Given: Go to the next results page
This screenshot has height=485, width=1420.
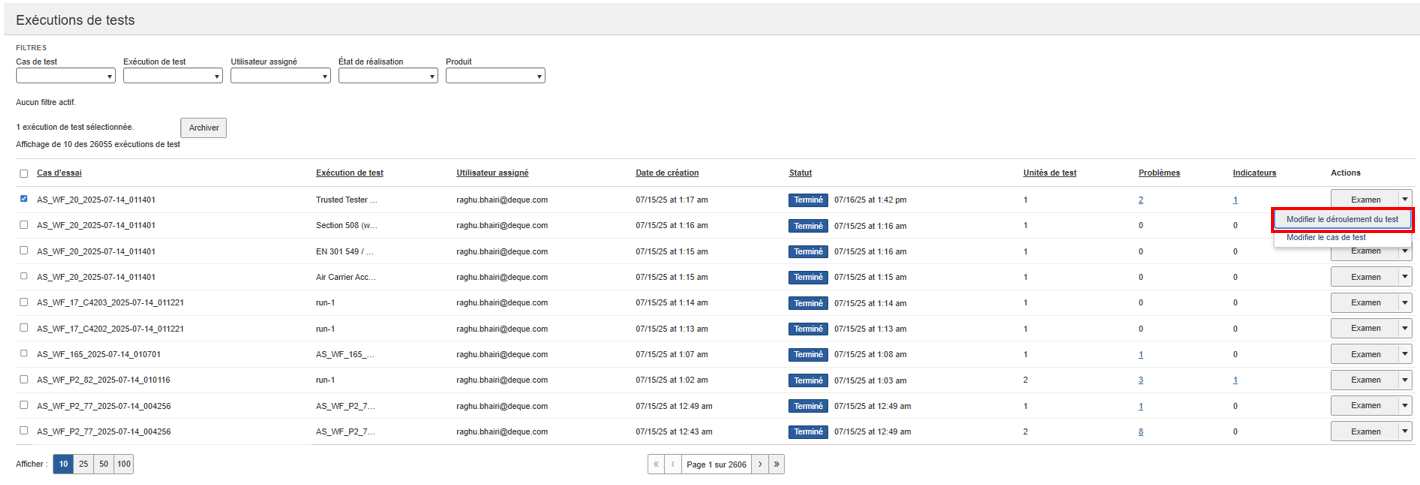Looking at the screenshot, I should point(759,464).
